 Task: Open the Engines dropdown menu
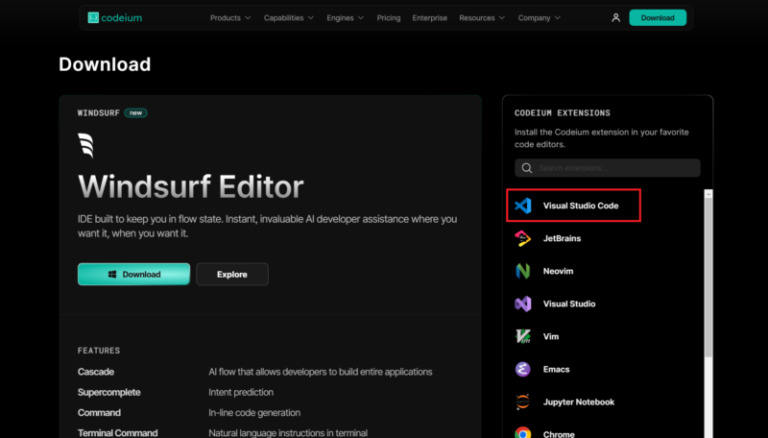(x=346, y=18)
